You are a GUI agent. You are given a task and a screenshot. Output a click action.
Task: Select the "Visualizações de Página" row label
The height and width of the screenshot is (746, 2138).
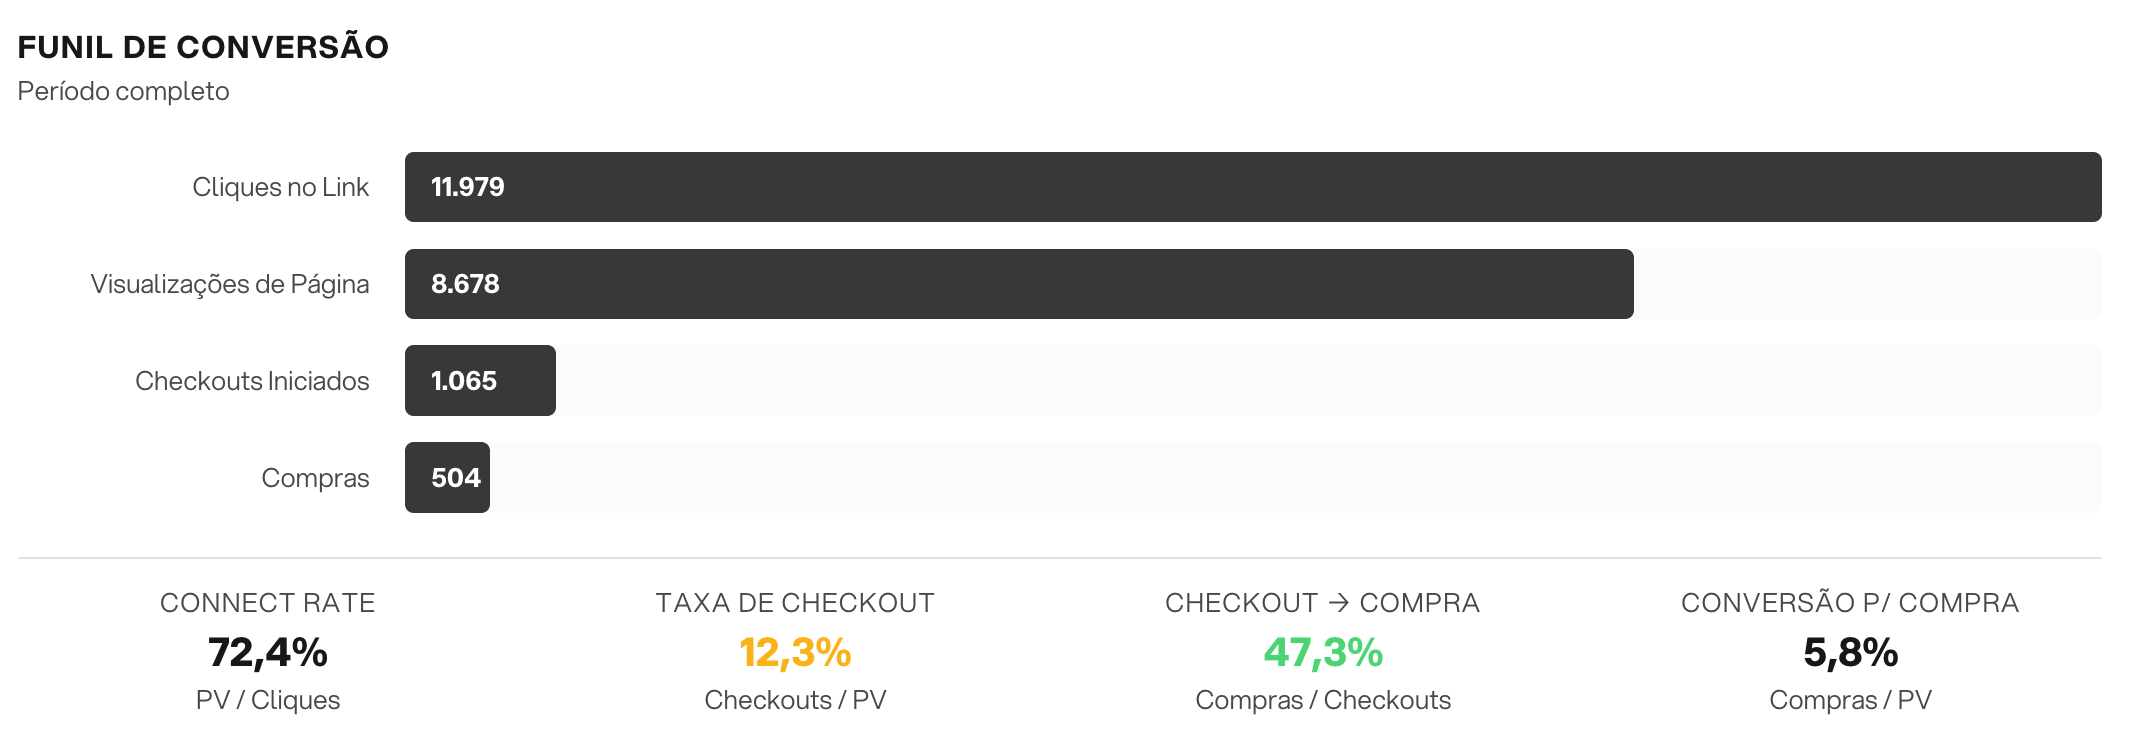[x=230, y=284]
